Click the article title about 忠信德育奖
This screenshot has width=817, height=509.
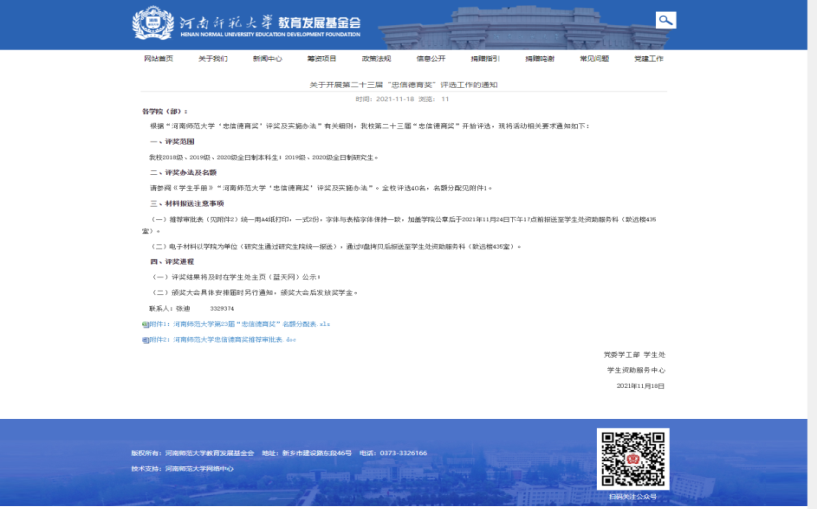tap(403, 86)
